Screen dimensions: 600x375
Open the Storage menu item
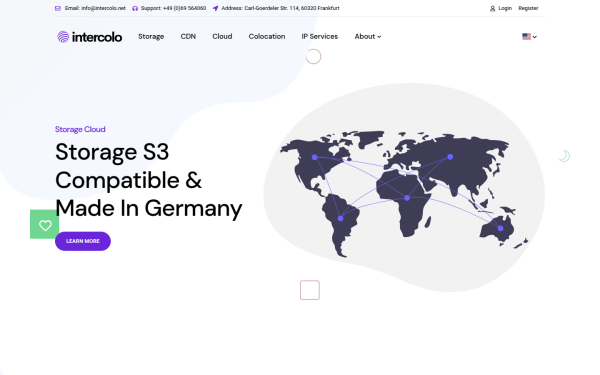coord(151,36)
